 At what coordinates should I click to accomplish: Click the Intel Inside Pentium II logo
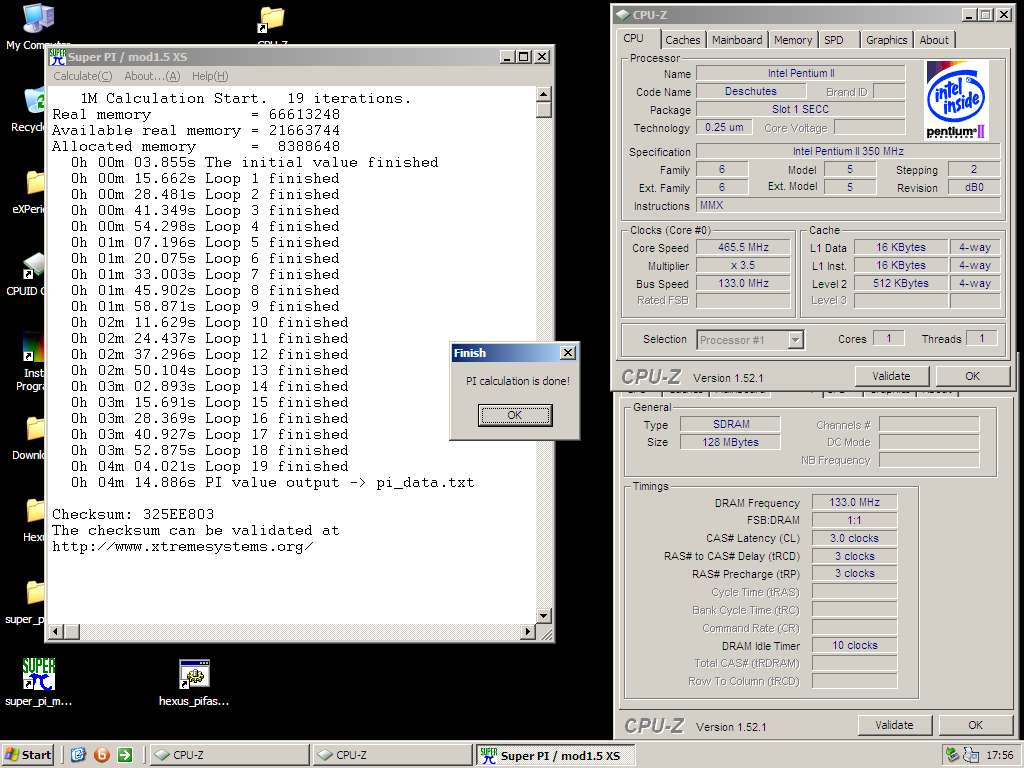coord(957,99)
